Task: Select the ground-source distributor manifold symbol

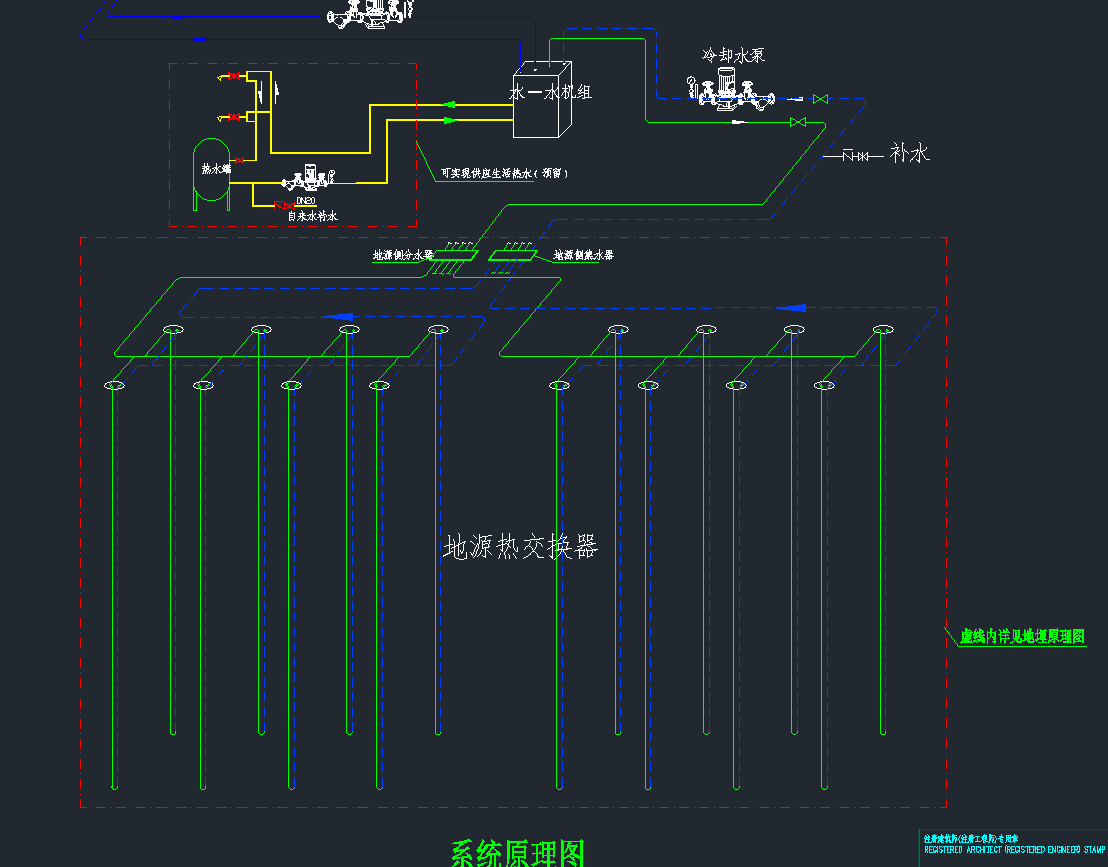Action: pyautogui.click(x=453, y=256)
